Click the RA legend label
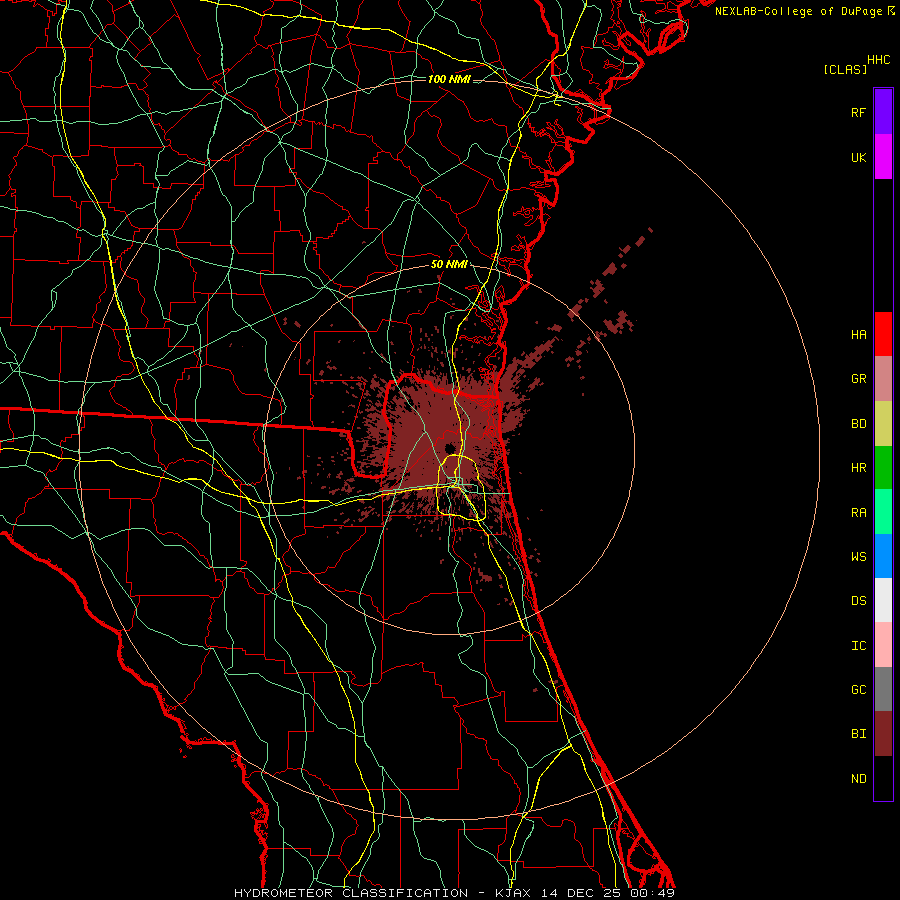 [858, 513]
